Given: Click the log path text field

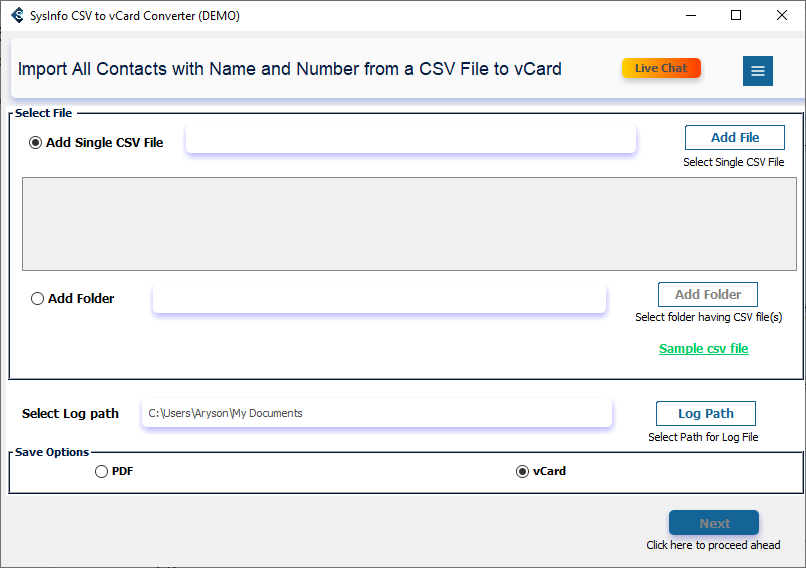Looking at the screenshot, I should pyautogui.click(x=375, y=413).
